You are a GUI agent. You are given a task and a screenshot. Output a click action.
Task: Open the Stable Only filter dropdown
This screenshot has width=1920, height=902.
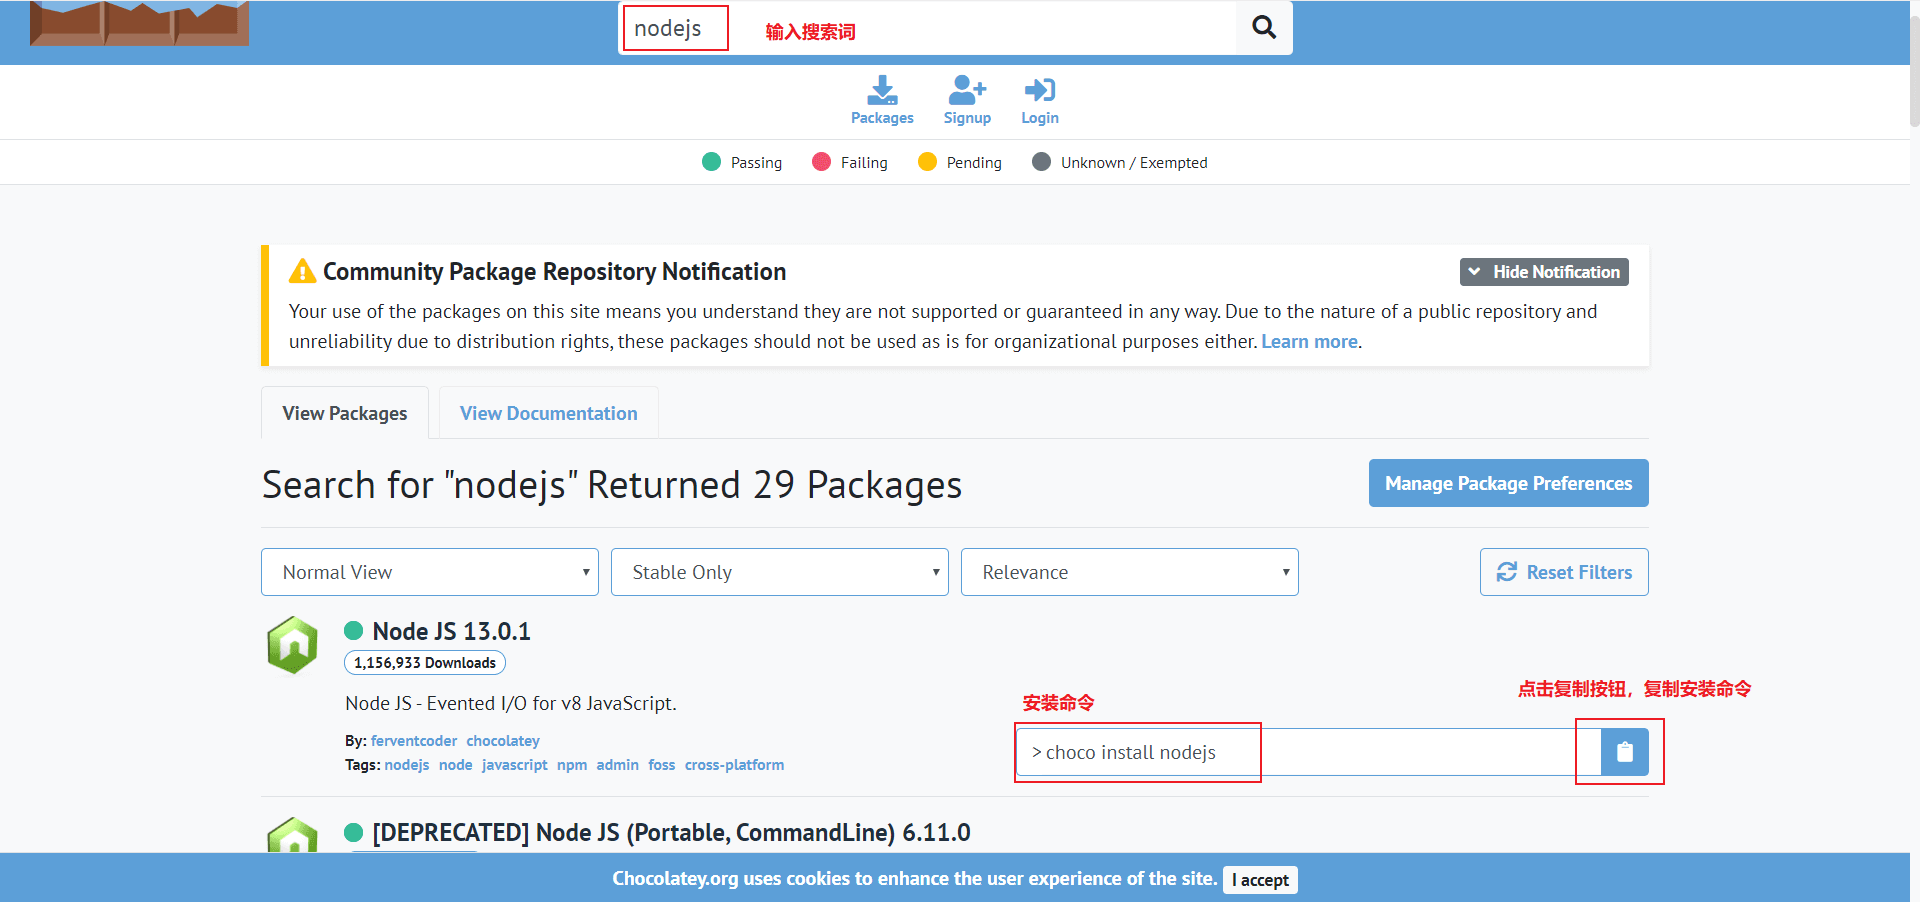pyautogui.click(x=780, y=572)
